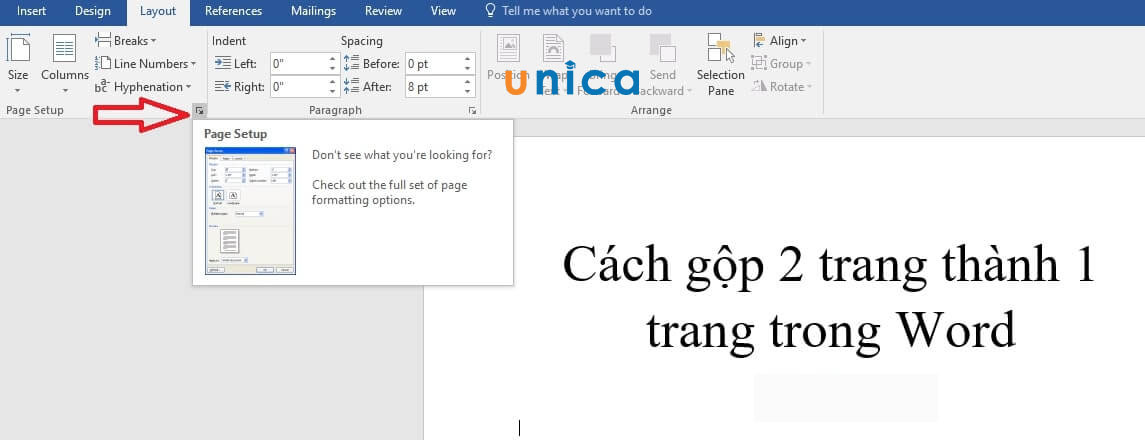The height and width of the screenshot is (440, 1145).
Task: Click the Line Numbers icon
Action: (x=103, y=63)
